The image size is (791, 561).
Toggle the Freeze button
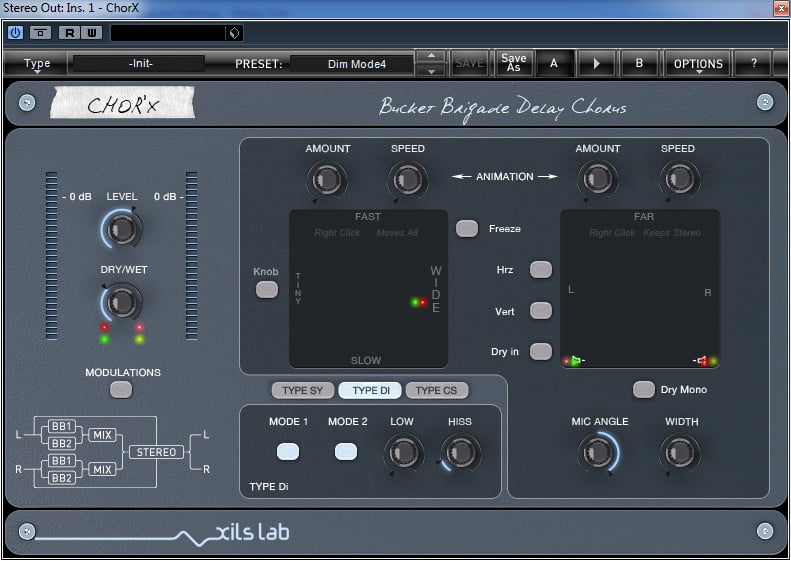[x=467, y=228]
